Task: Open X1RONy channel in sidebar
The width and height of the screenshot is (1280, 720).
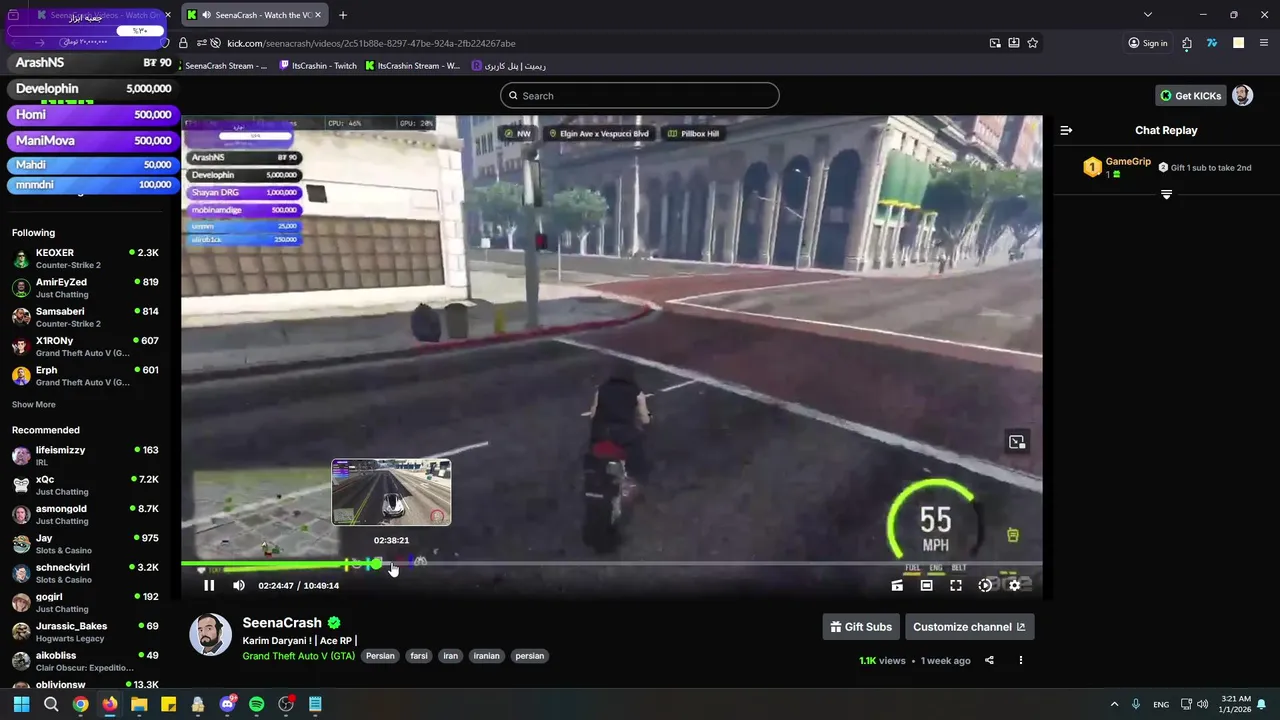Action: pos(85,347)
